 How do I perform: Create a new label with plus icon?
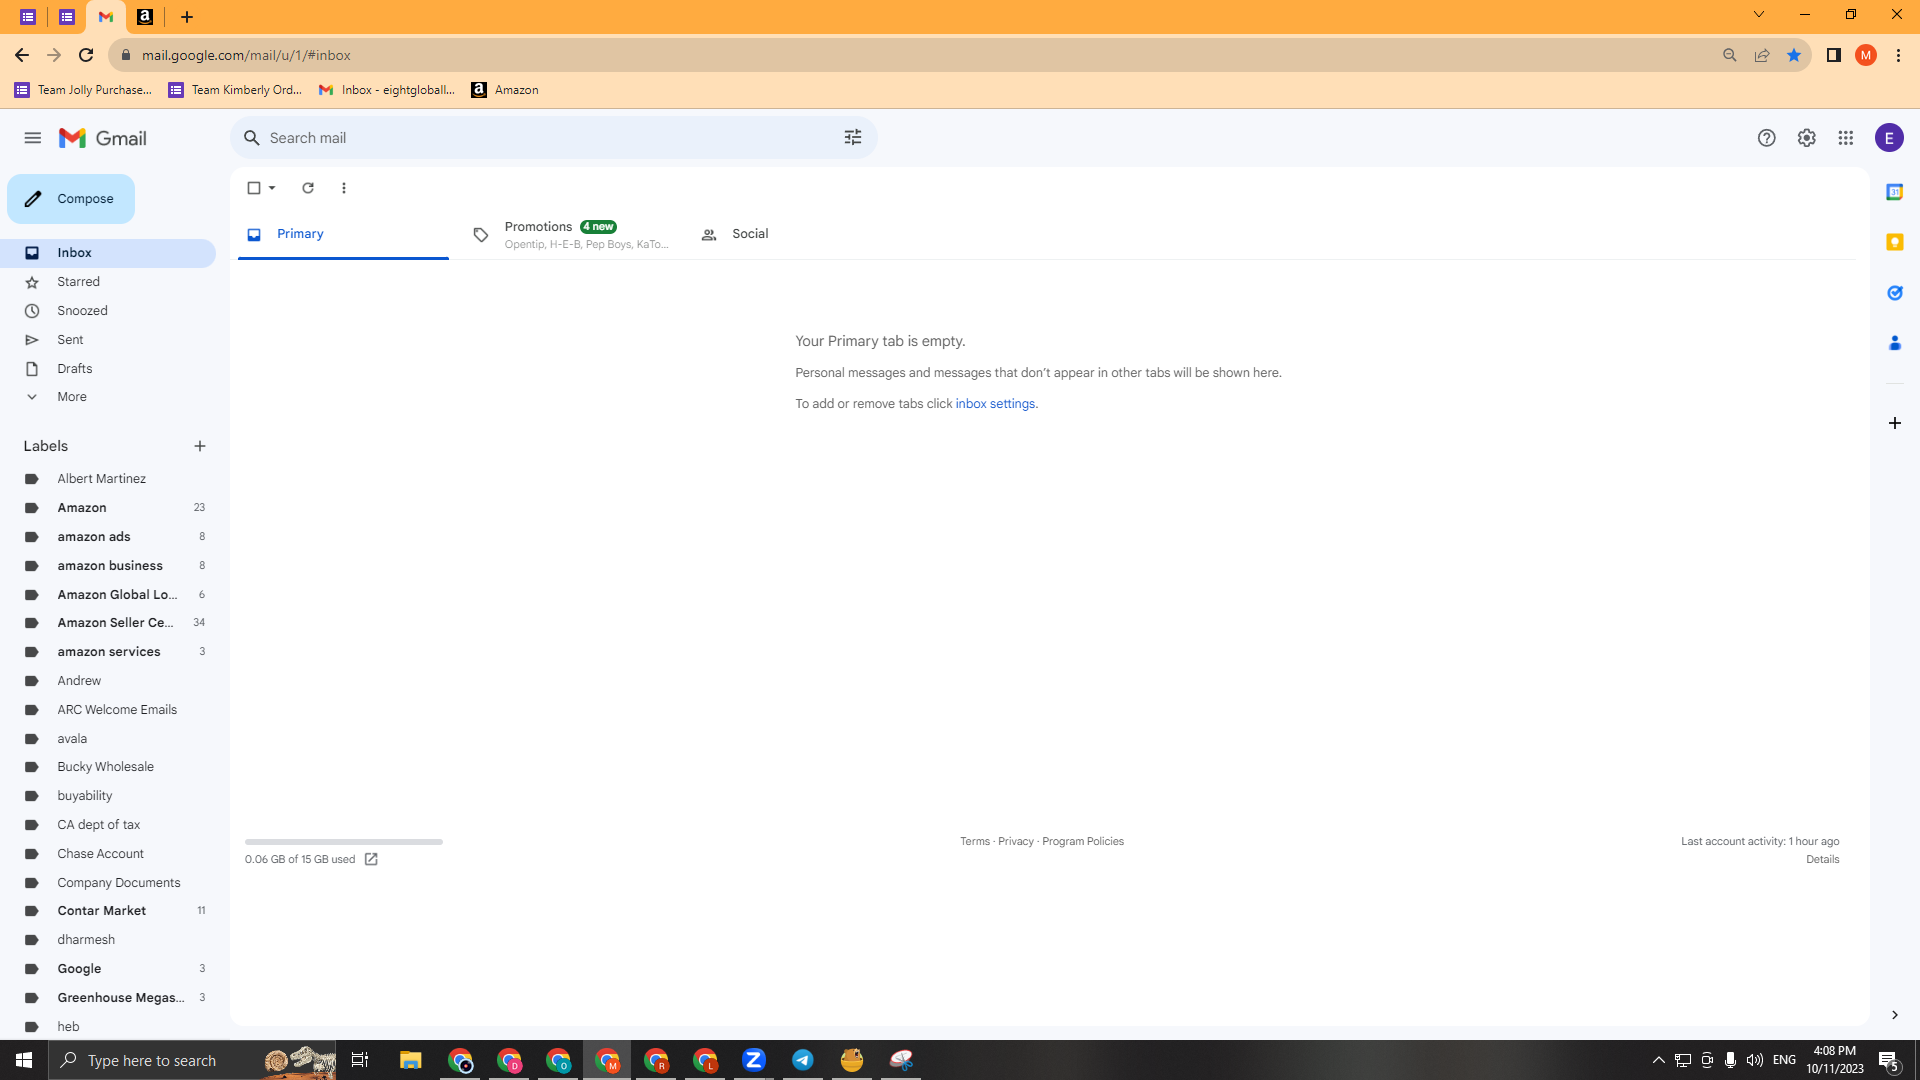point(200,446)
